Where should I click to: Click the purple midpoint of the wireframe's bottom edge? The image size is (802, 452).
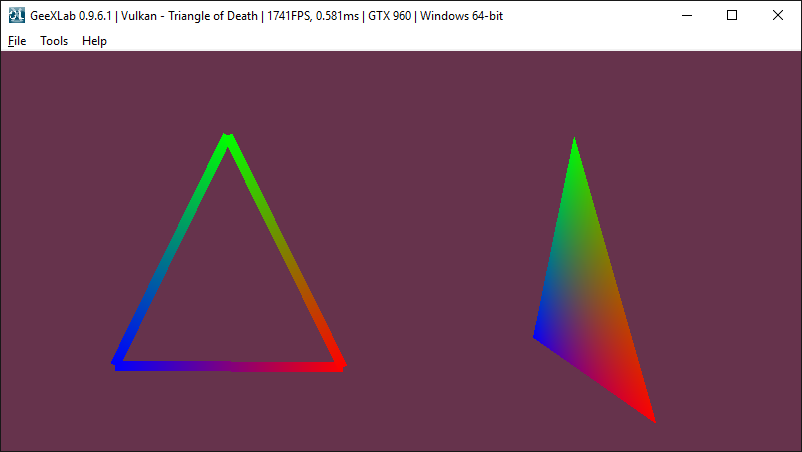tap(229, 365)
